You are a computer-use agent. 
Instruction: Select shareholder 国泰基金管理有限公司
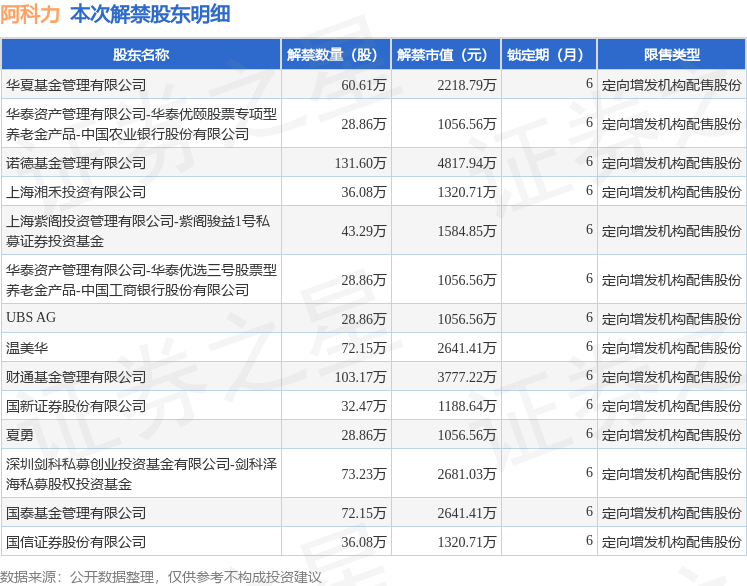pyautogui.click(x=76, y=513)
